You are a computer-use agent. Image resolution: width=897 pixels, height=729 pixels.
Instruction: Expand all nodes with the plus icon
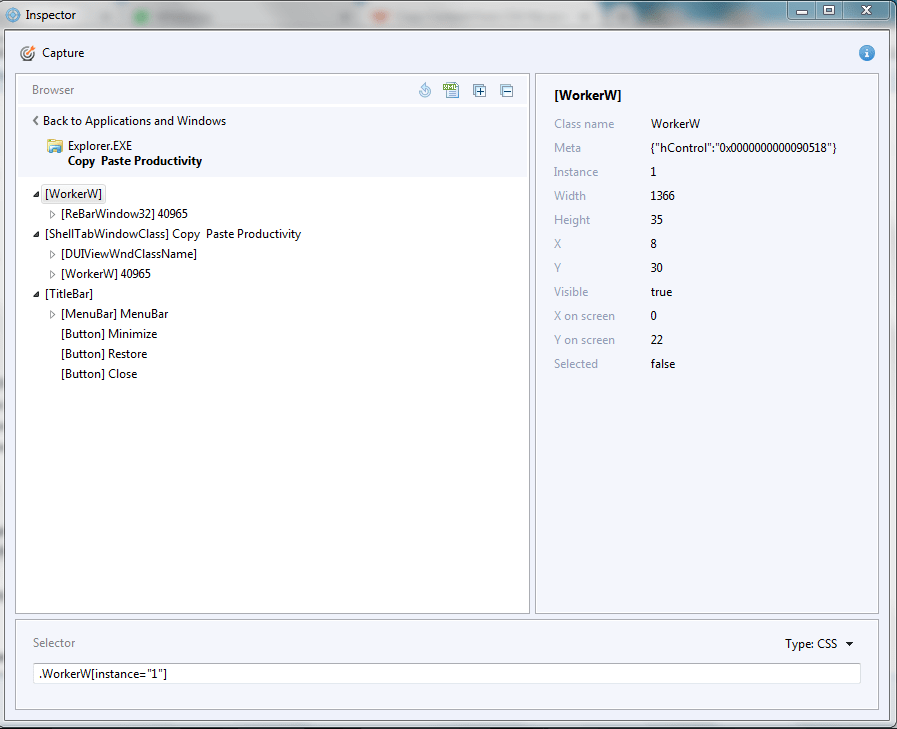click(479, 90)
